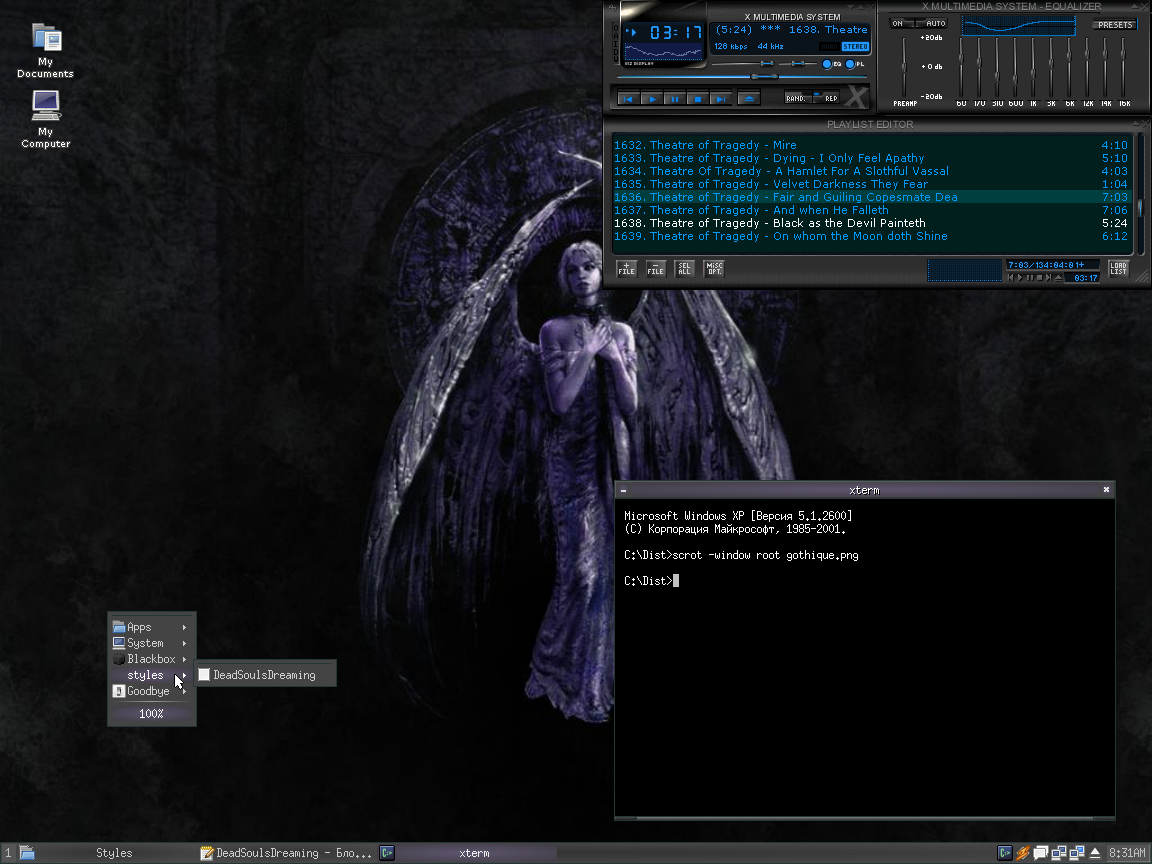Viewport: 1152px width, 864px height.
Task: Expand the System submenu arrow
Action: (x=184, y=644)
